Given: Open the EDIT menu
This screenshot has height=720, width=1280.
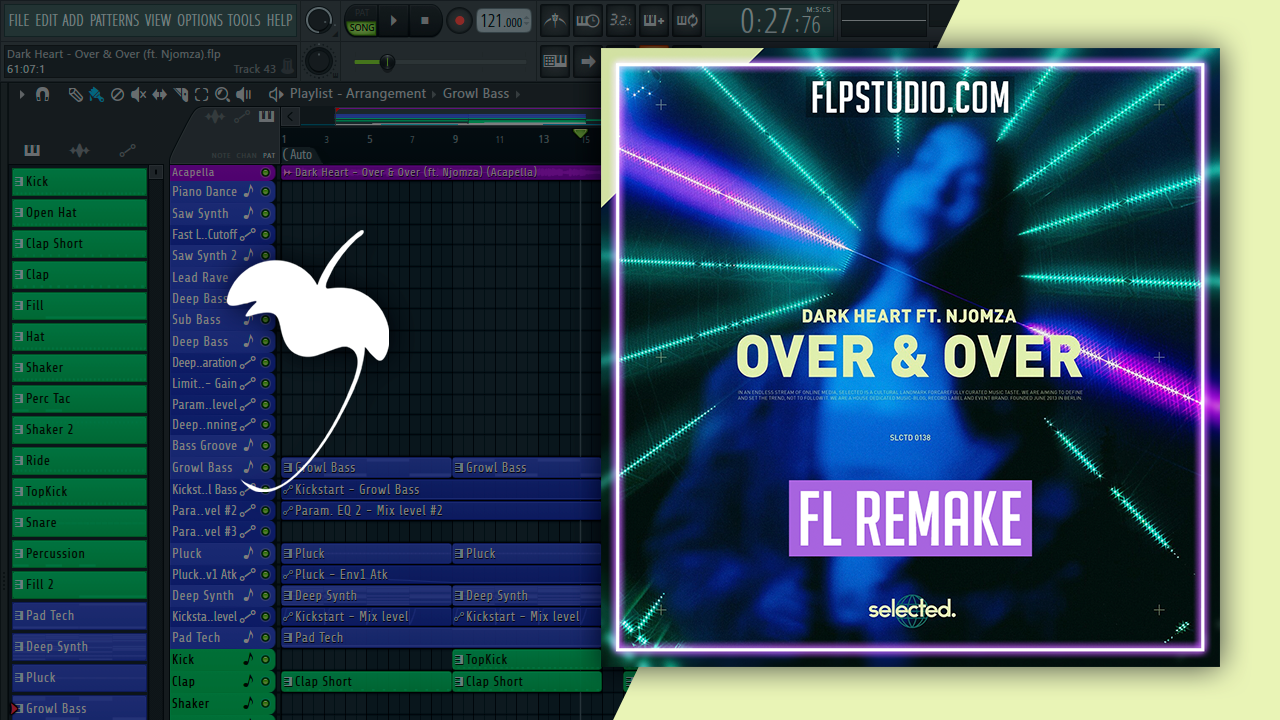Looking at the screenshot, I should pos(46,20).
